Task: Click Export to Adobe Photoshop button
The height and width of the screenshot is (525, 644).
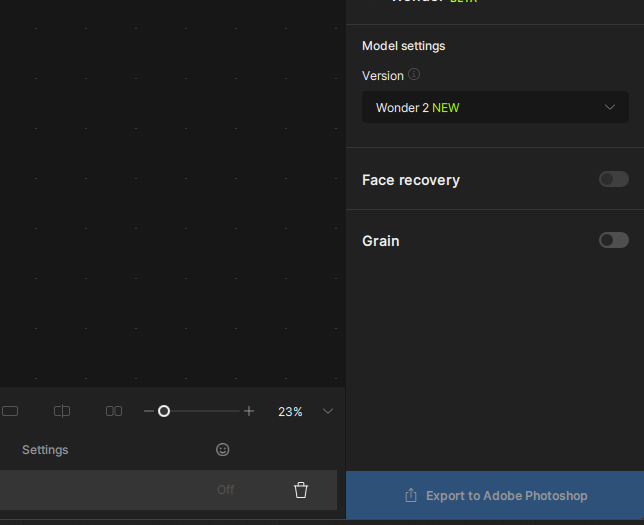Action: (x=495, y=495)
